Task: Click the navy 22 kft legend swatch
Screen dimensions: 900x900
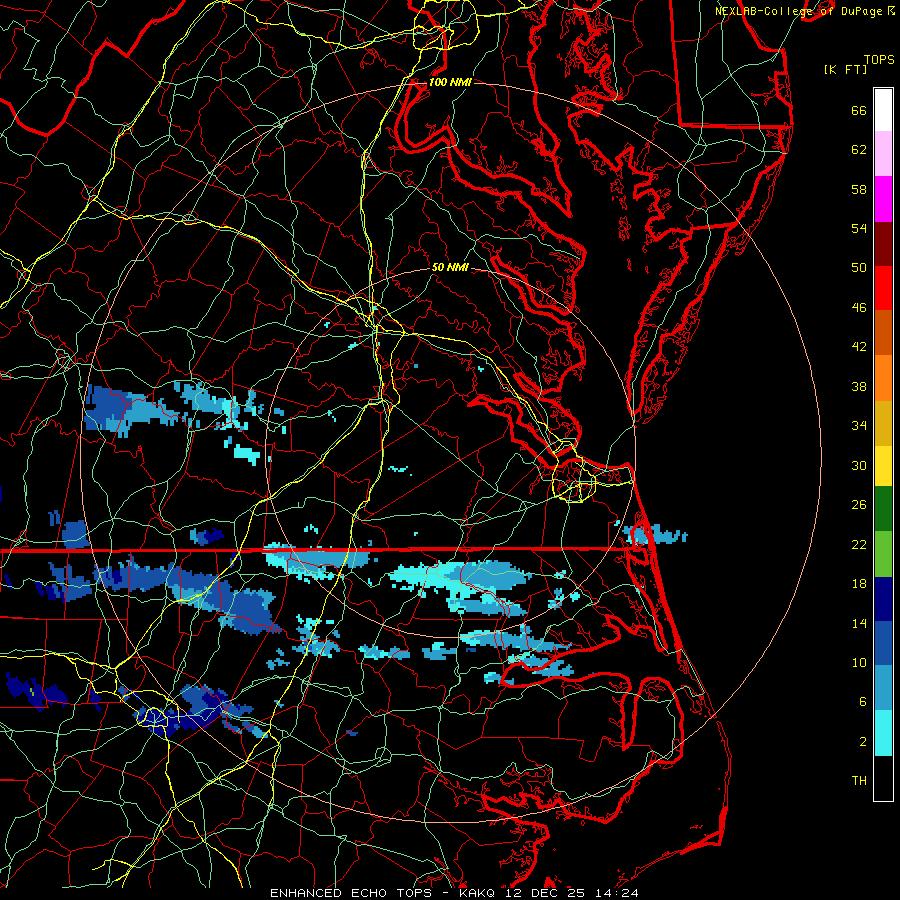Action: pos(883,599)
